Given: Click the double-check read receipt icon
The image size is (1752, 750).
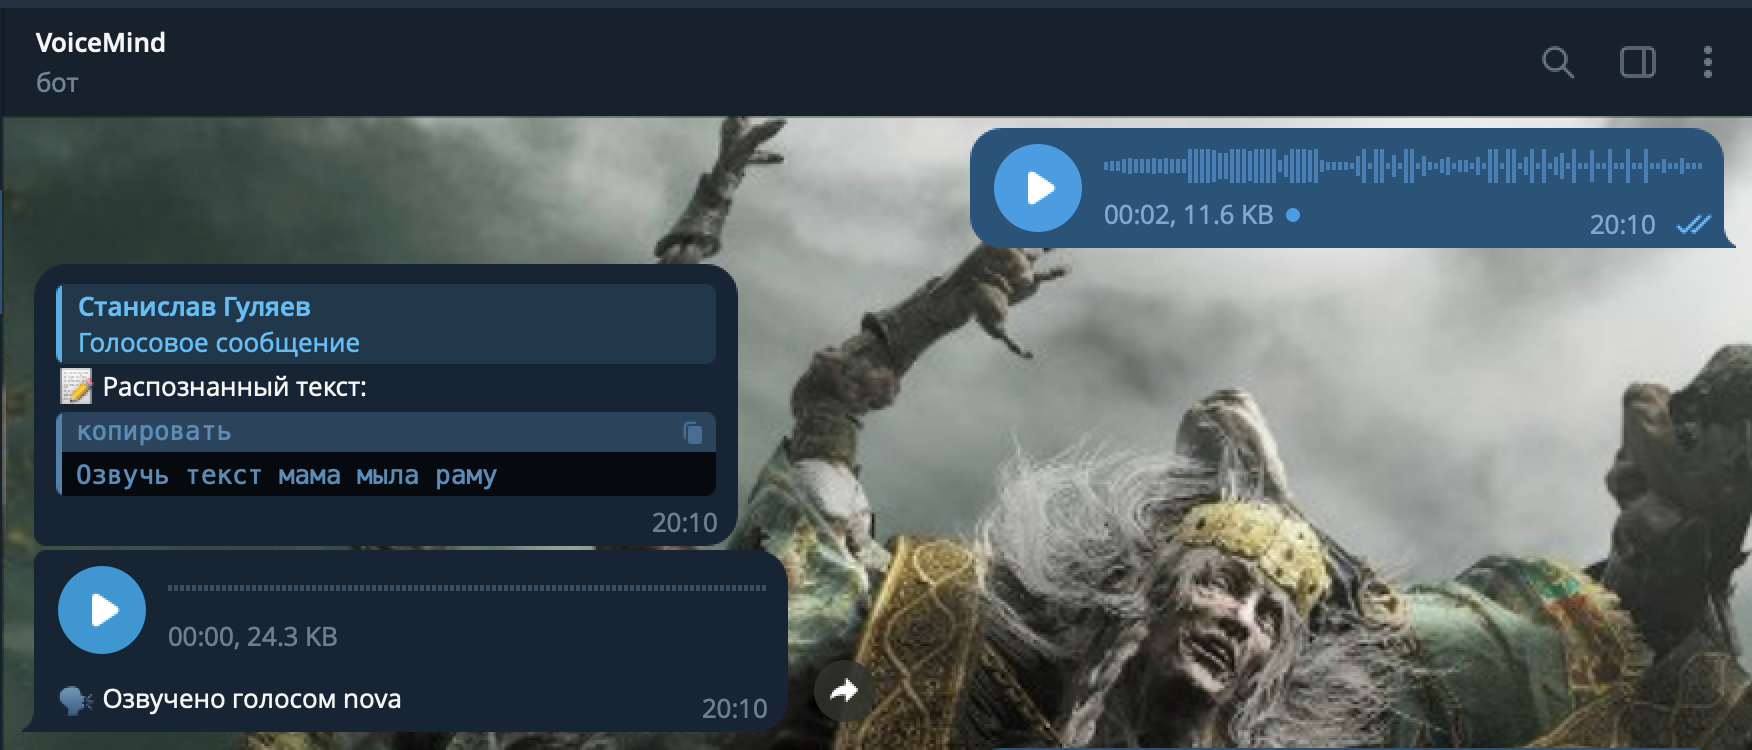Looking at the screenshot, I should (x=1694, y=225).
